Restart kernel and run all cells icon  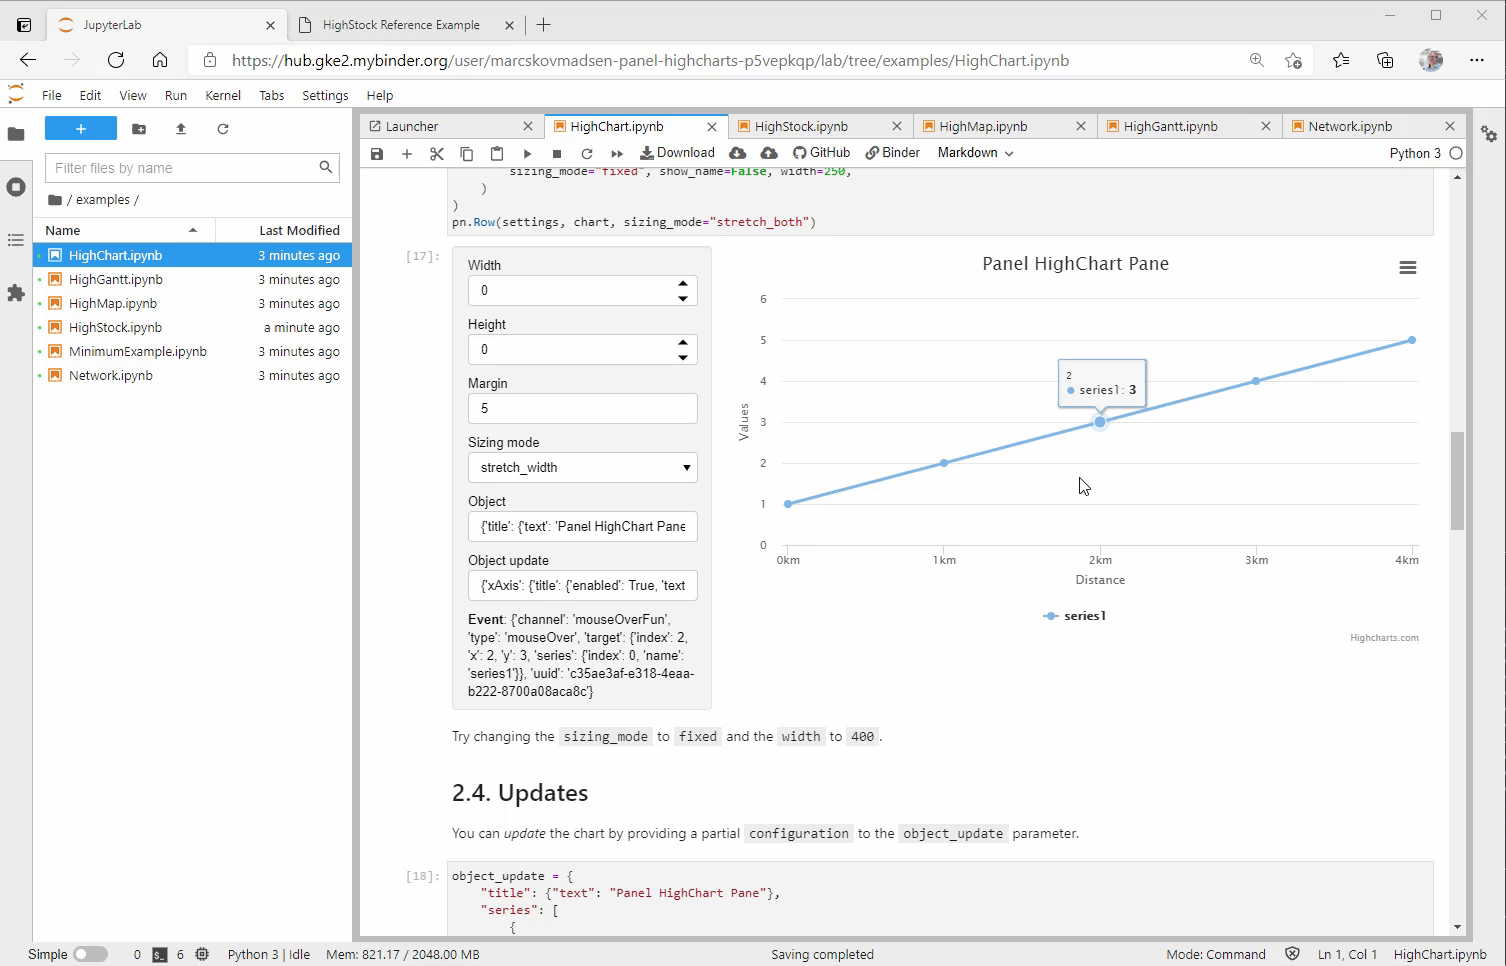click(617, 154)
